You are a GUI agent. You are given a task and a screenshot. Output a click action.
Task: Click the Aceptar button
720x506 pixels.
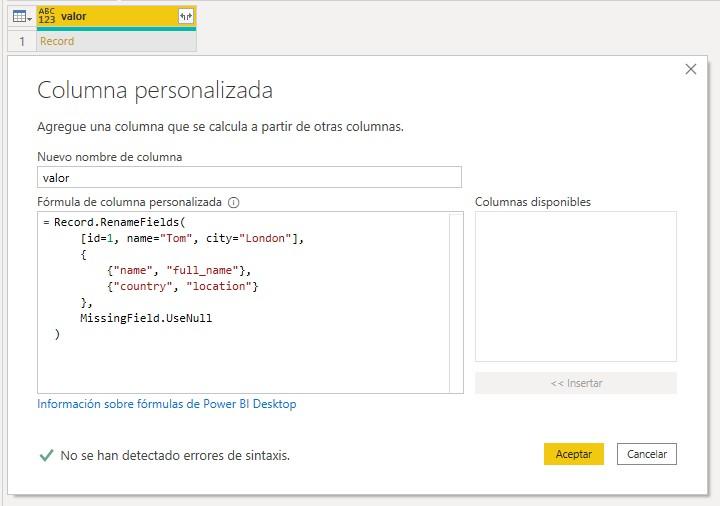(x=574, y=454)
